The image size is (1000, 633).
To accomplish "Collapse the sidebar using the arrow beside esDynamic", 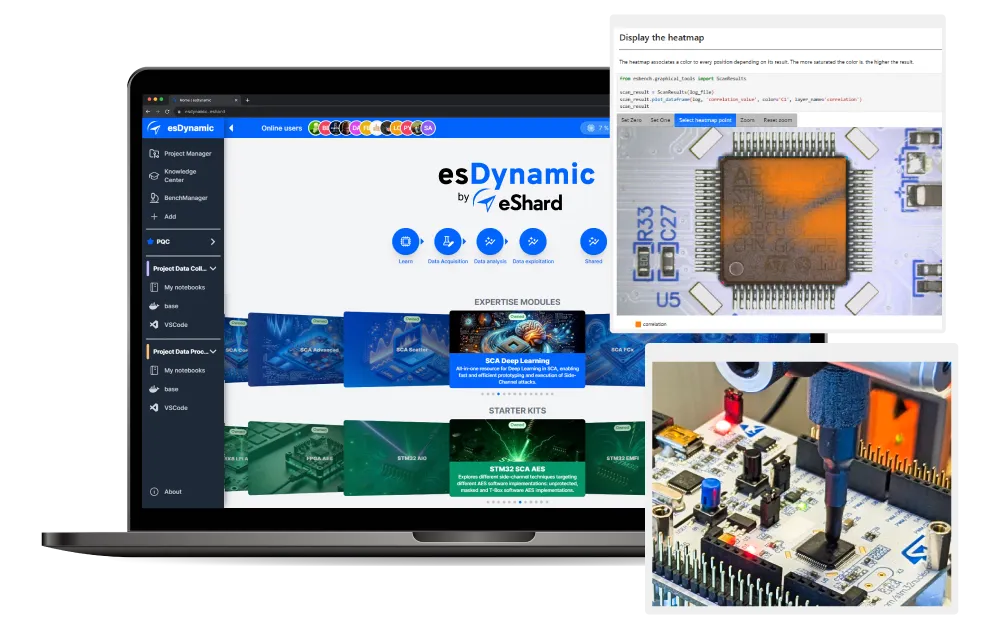I will (231, 128).
